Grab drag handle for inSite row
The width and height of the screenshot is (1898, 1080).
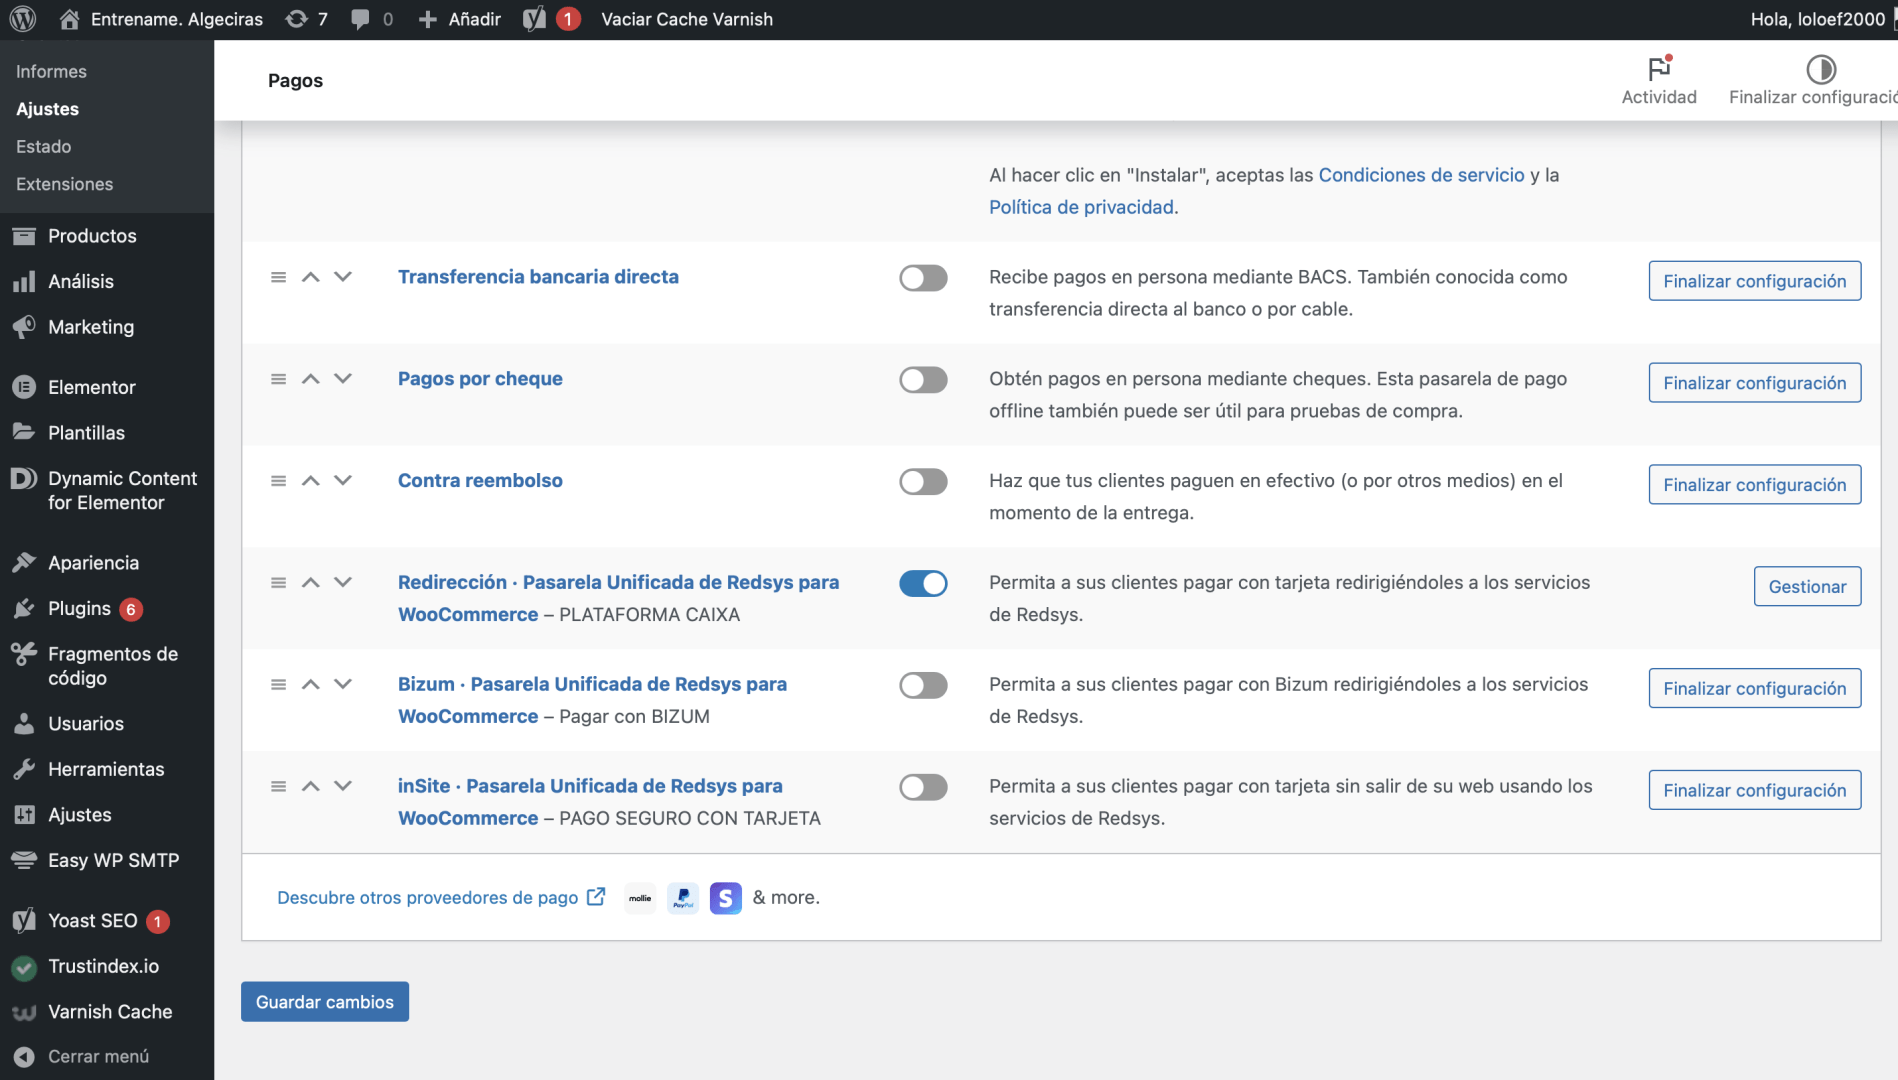click(x=278, y=787)
